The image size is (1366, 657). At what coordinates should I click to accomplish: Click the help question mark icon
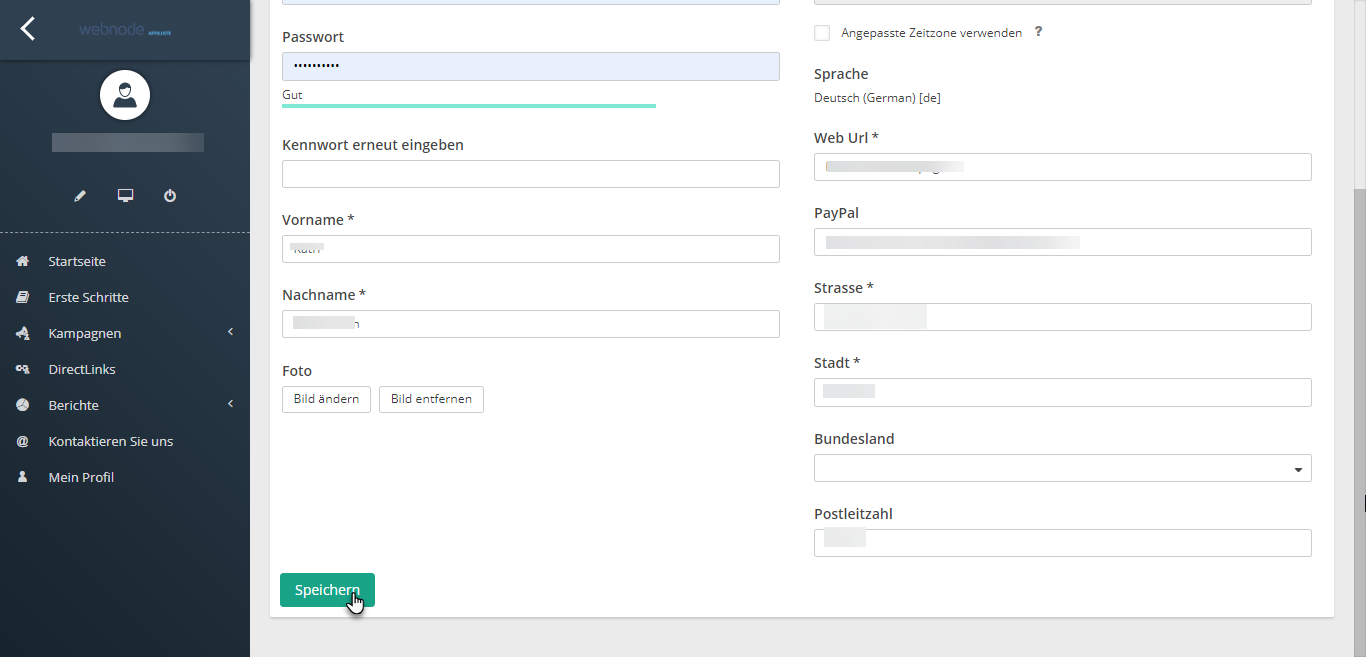point(1038,32)
